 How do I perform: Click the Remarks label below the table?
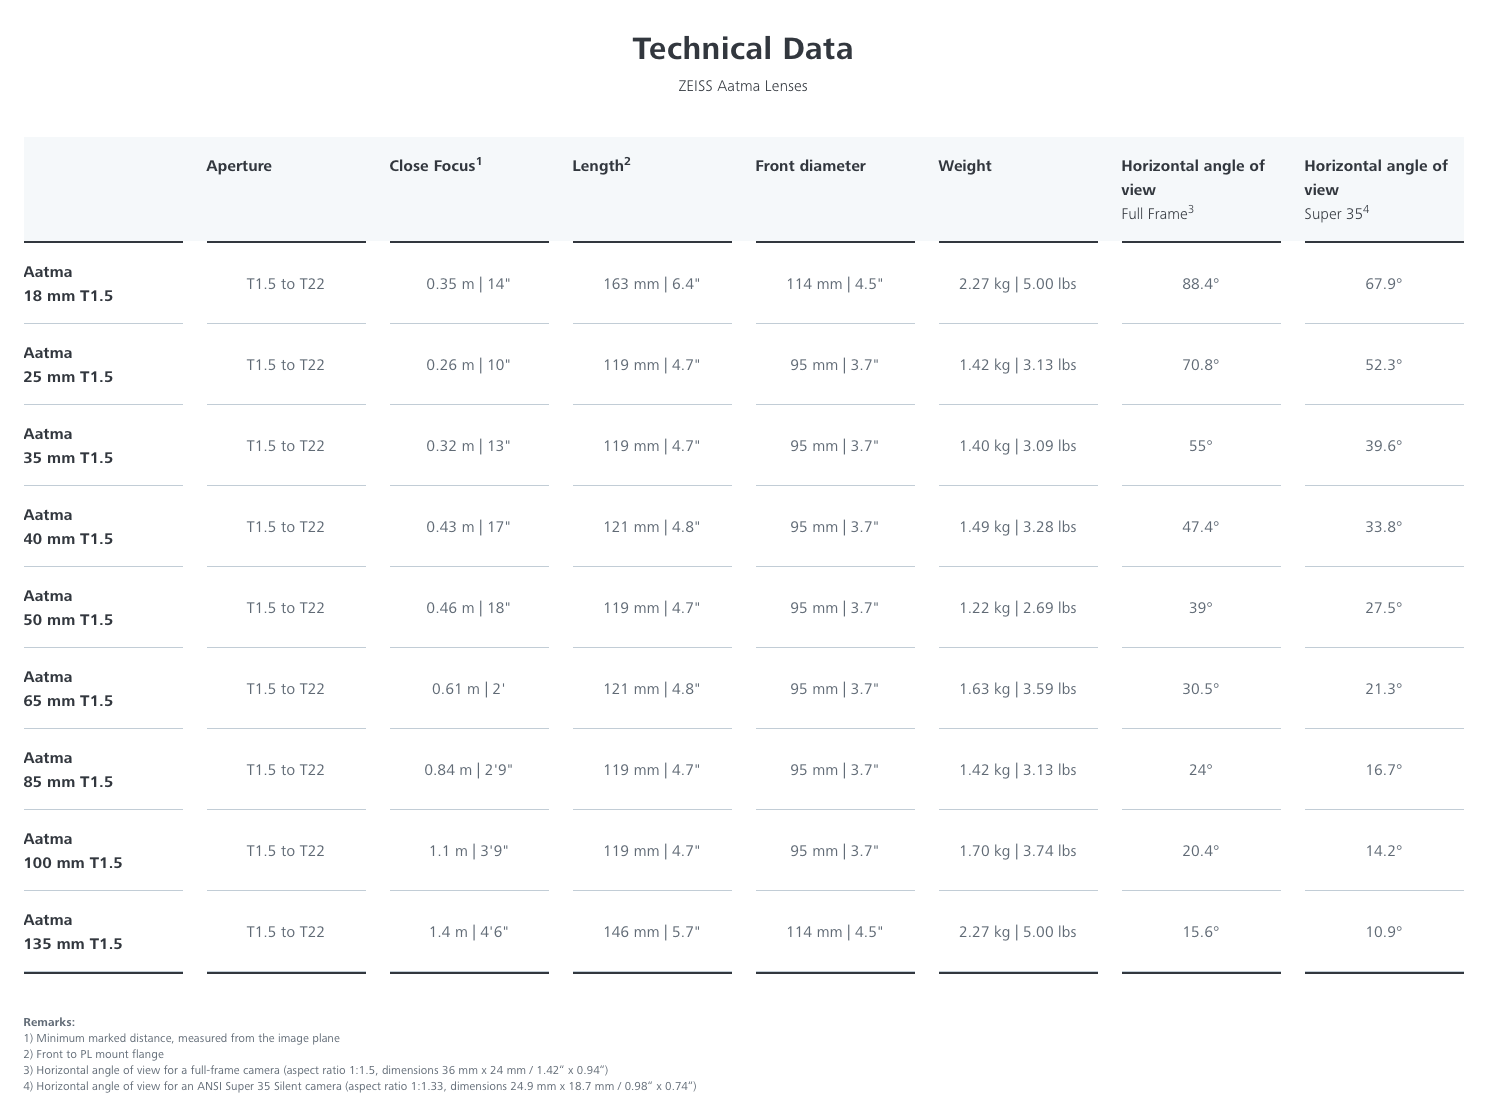(49, 1022)
